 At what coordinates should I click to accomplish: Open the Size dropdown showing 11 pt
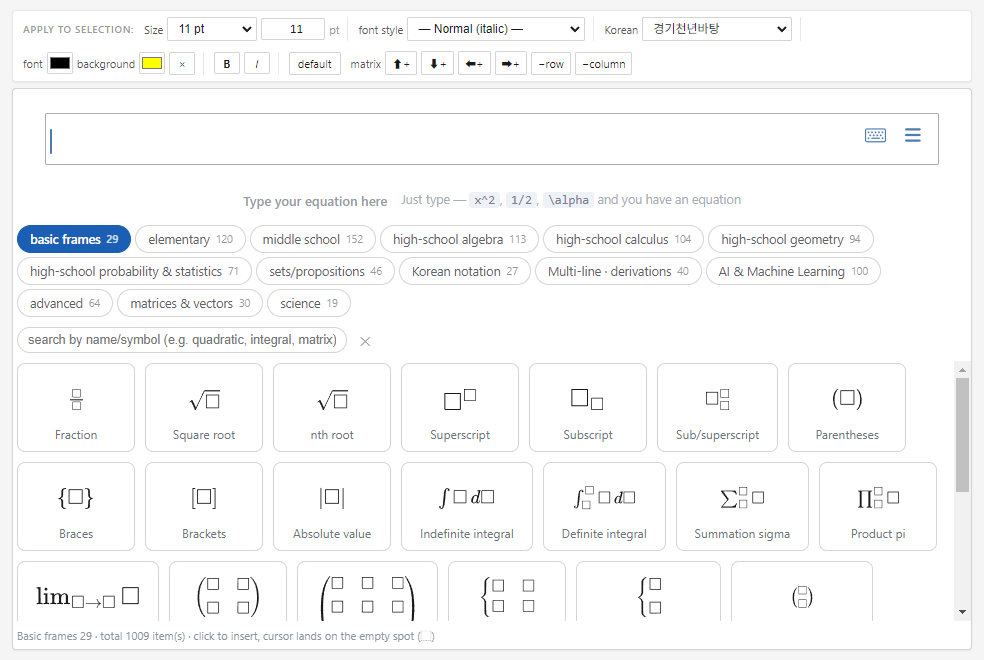[212, 29]
